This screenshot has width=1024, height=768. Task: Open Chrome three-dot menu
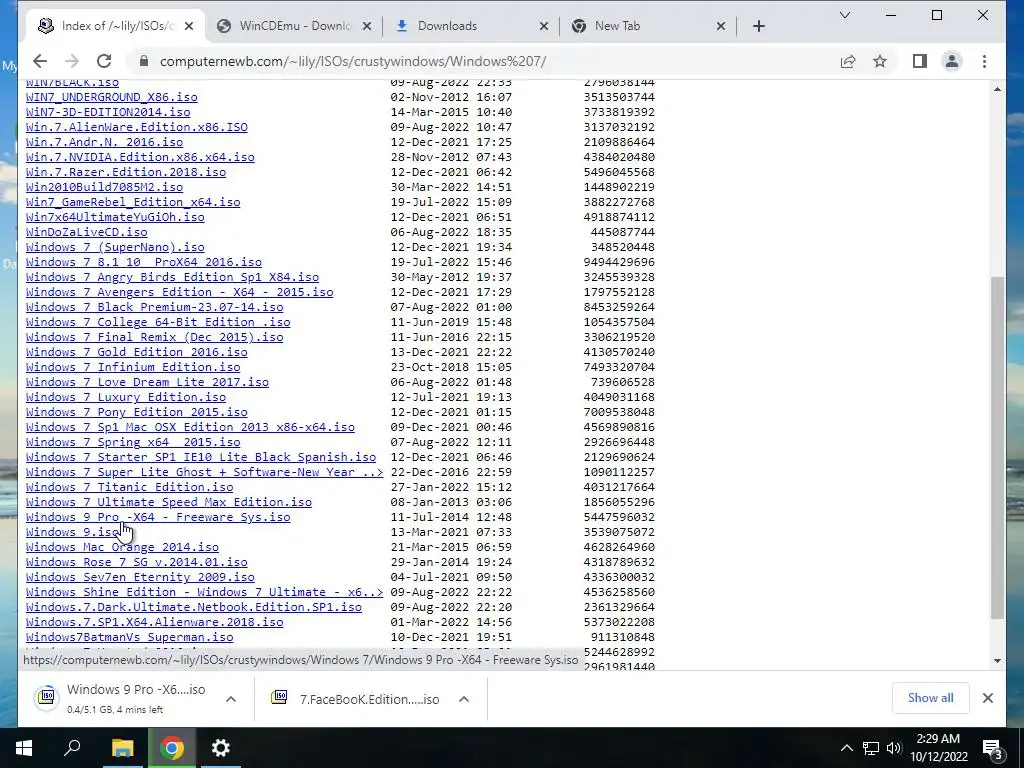point(984,61)
